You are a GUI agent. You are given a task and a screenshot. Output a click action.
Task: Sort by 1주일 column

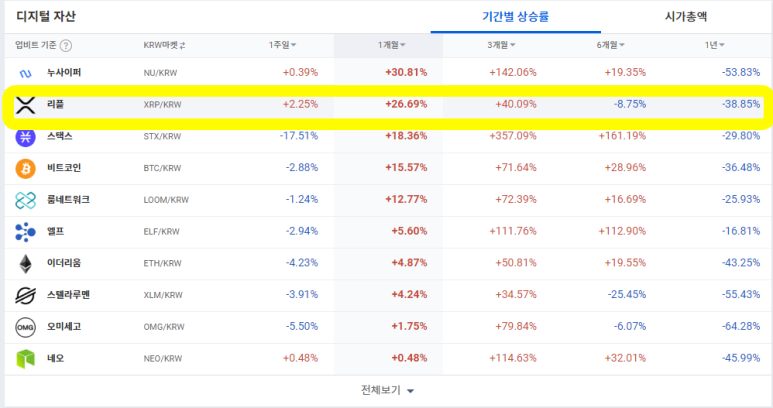click(x=282, y=45)
